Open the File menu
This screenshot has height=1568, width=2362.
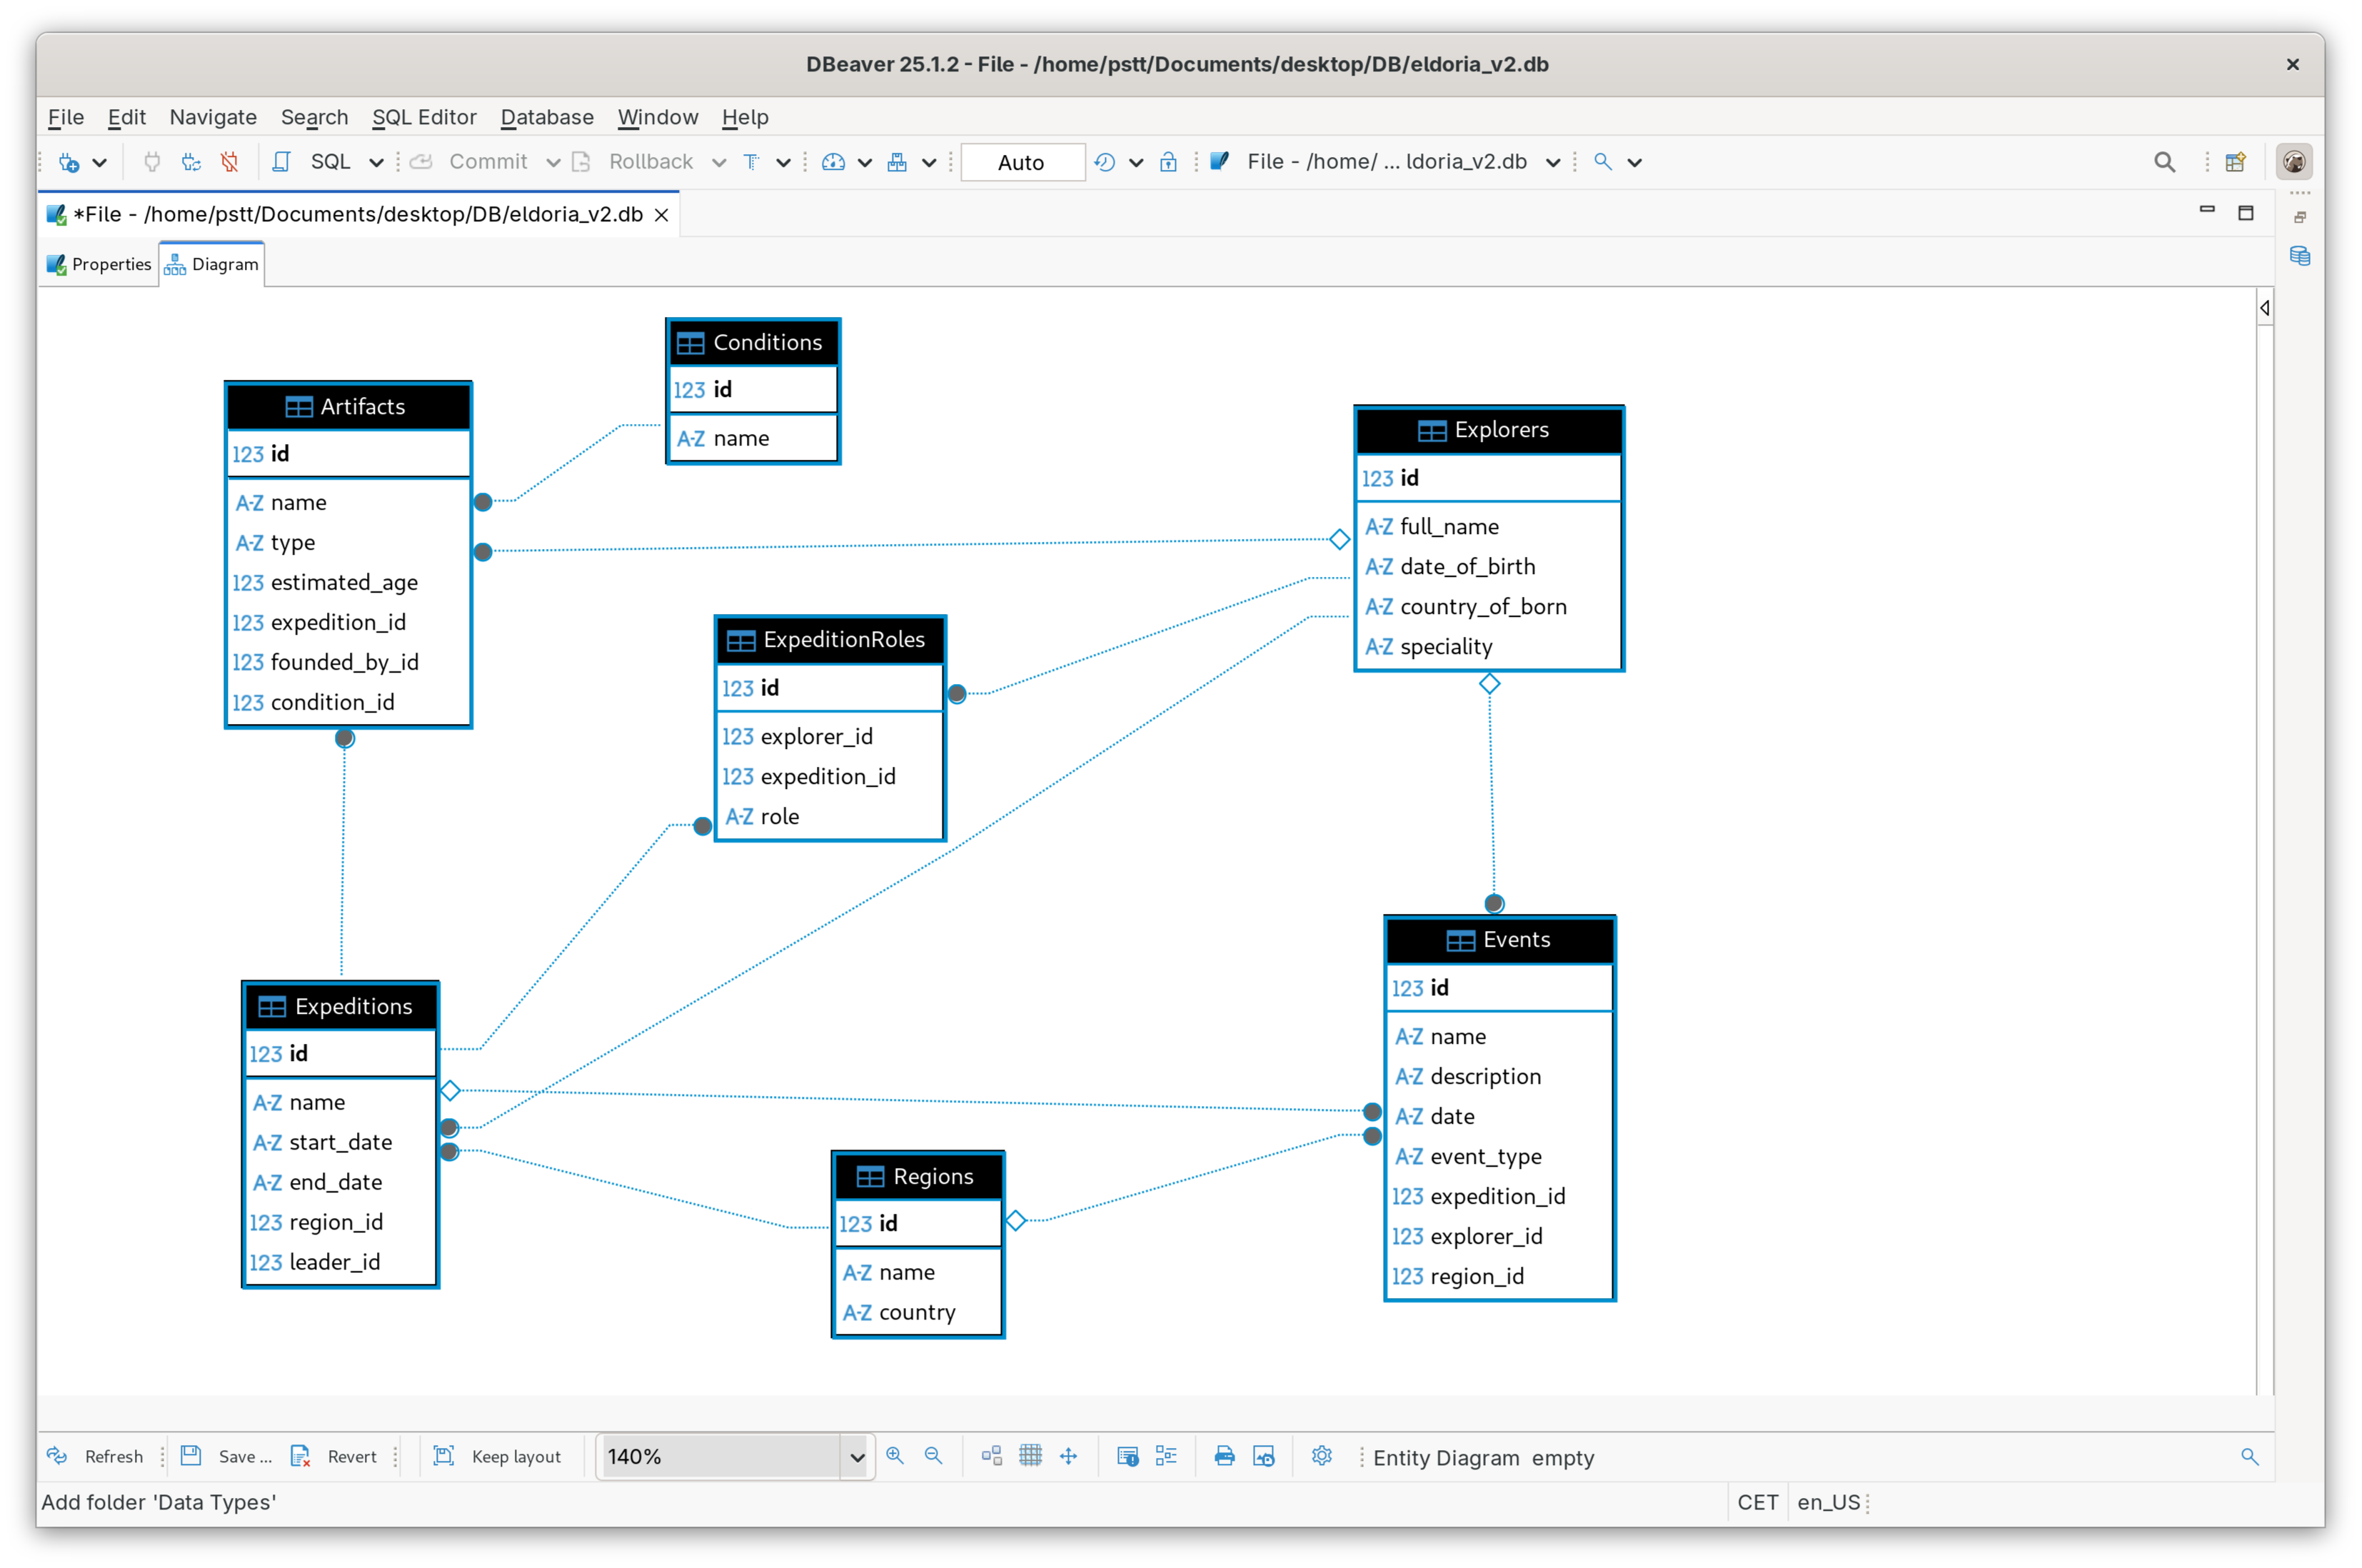coord(66,117)
